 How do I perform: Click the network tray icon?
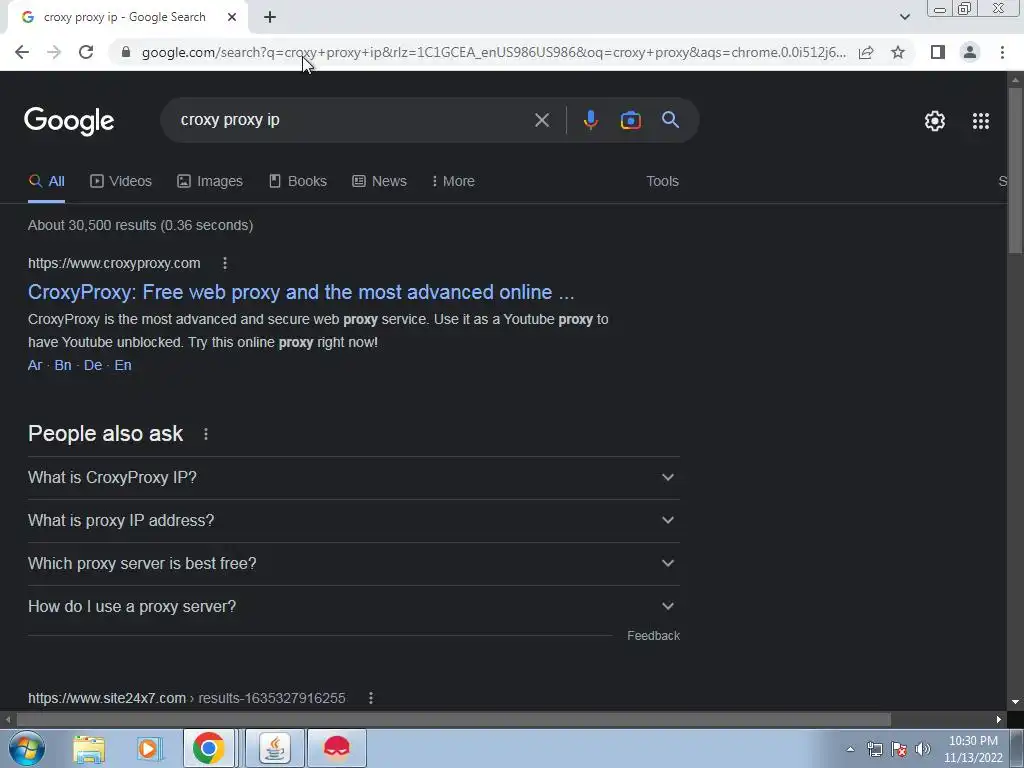tap(875, 749)
